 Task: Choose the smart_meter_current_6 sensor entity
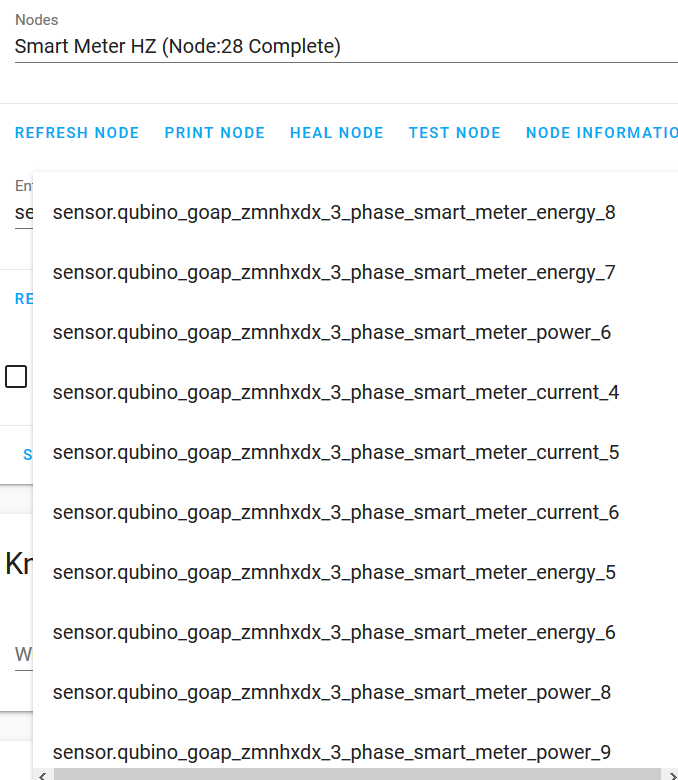336,512
